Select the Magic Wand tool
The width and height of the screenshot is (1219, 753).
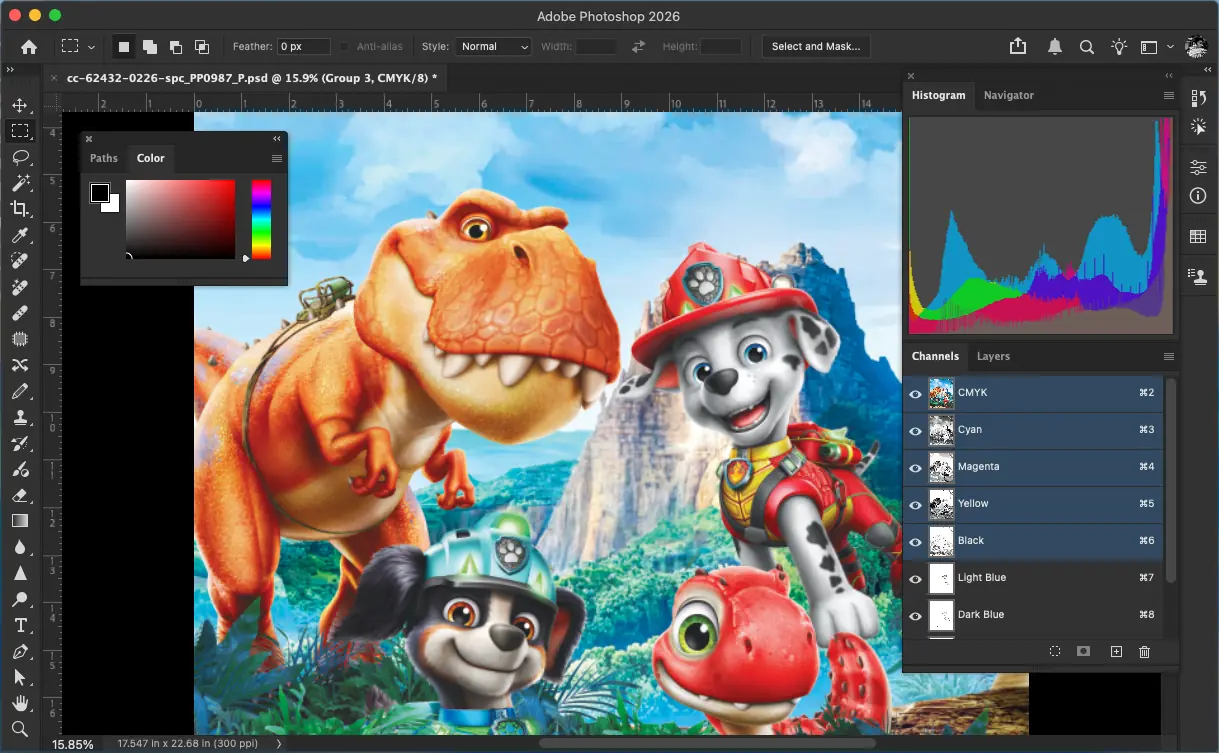tap(20, 183)
